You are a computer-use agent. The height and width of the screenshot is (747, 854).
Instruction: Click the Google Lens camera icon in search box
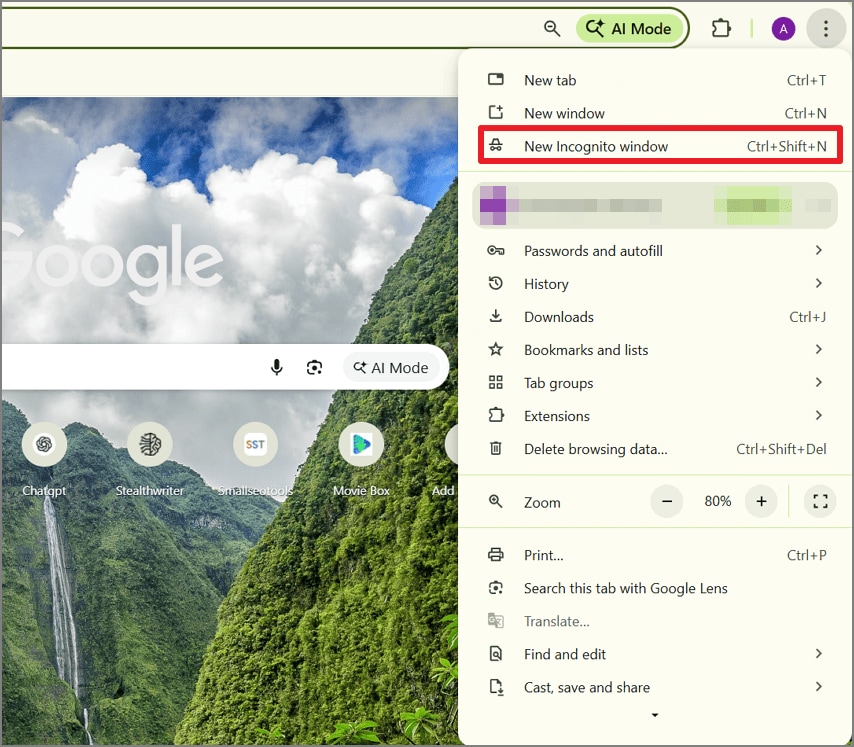[x=314, y=368]
